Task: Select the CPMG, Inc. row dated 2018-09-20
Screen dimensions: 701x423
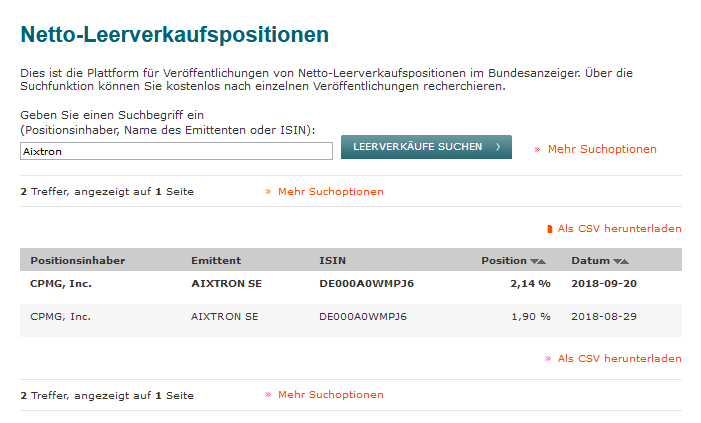Action: (x=350, y=284)
